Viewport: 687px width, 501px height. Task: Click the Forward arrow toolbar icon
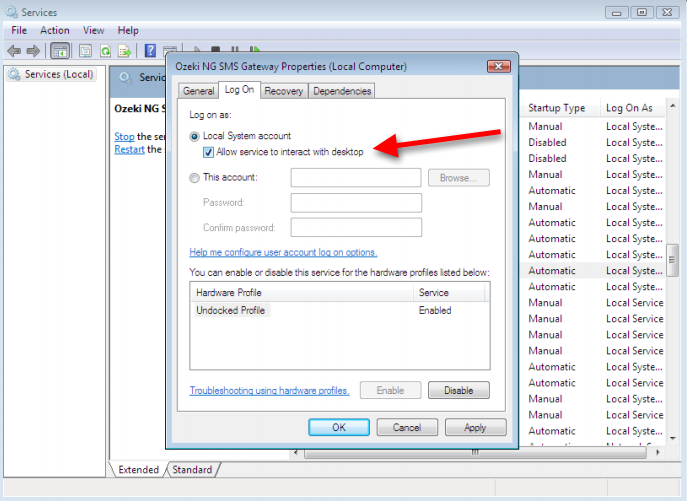(x=33, y=51)
